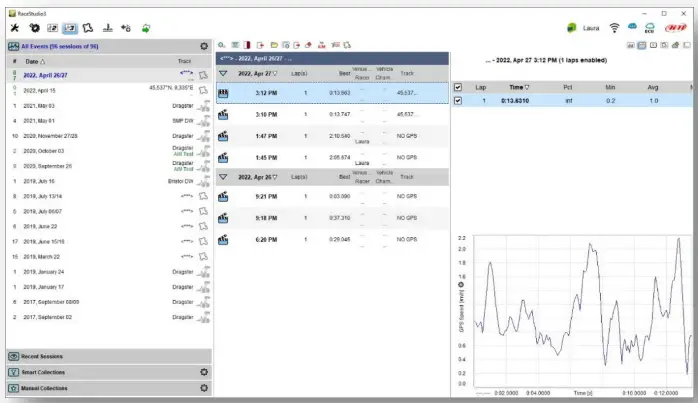Select the highlighted RS3 Analysis icon
Image resolution: width=698 pixels, height=403 pixels.
pos(70,28)
